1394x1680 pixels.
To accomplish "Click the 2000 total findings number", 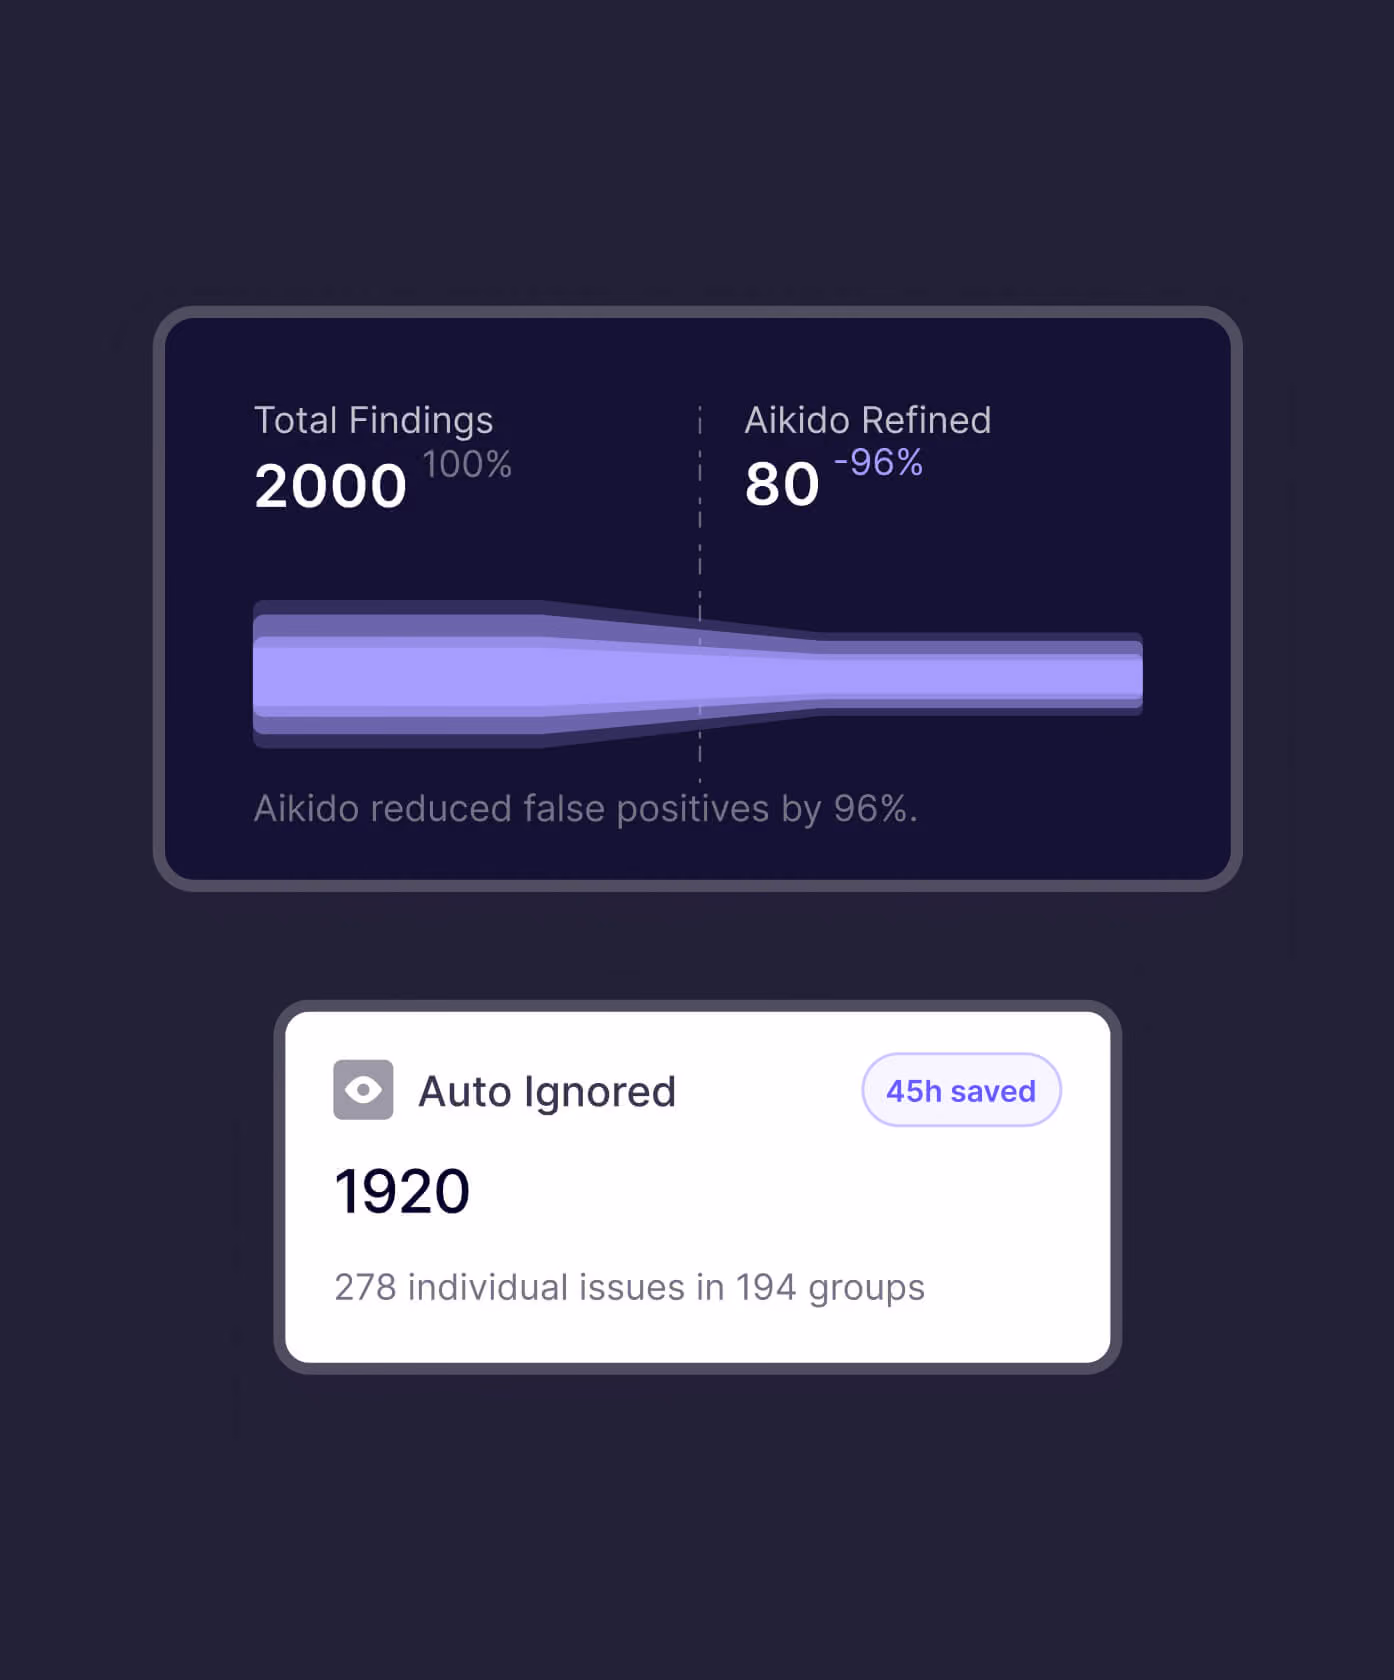I will click(x=331, y=486).
